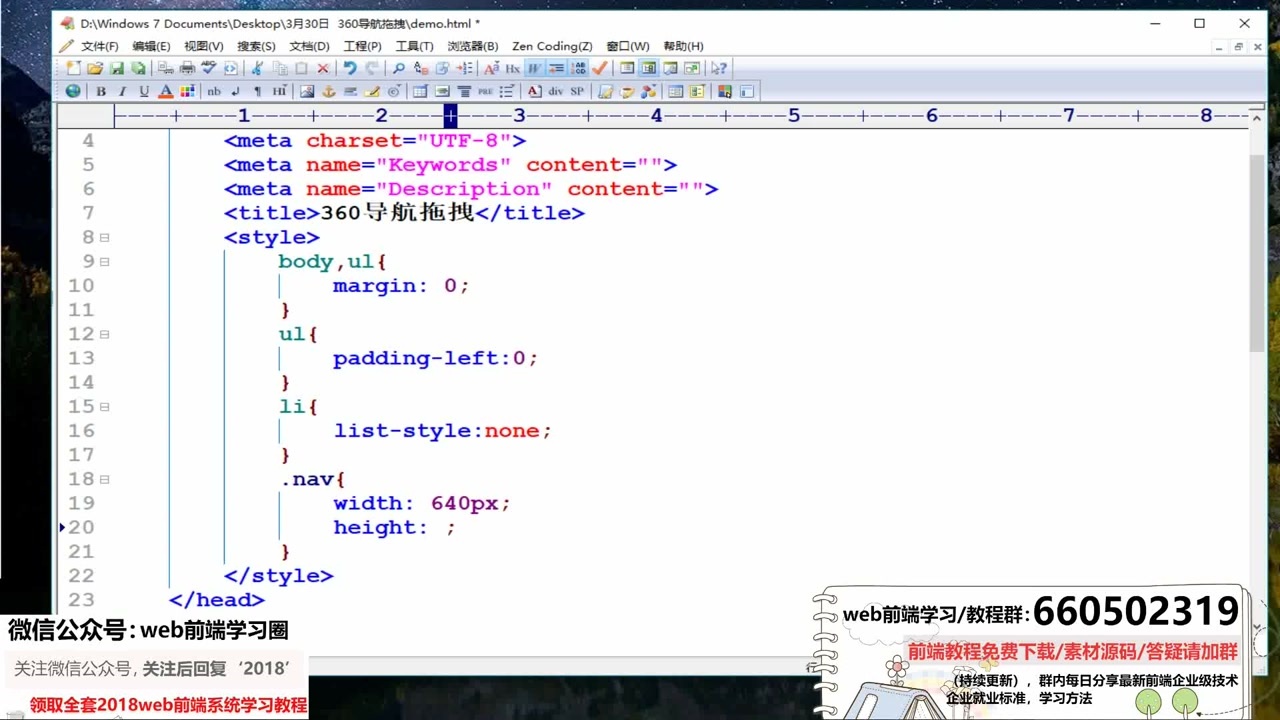1280x720 pixels.
Task: Run the ABC spell check
Action: pos(208,68)
